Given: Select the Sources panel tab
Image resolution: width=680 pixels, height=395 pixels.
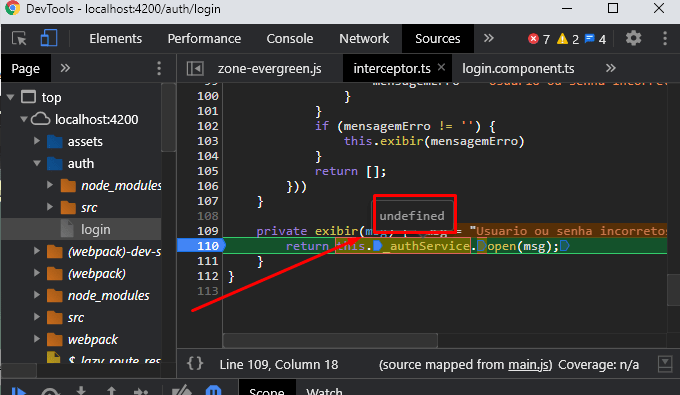Looking at the screenshot, I should tap(438, 39).
